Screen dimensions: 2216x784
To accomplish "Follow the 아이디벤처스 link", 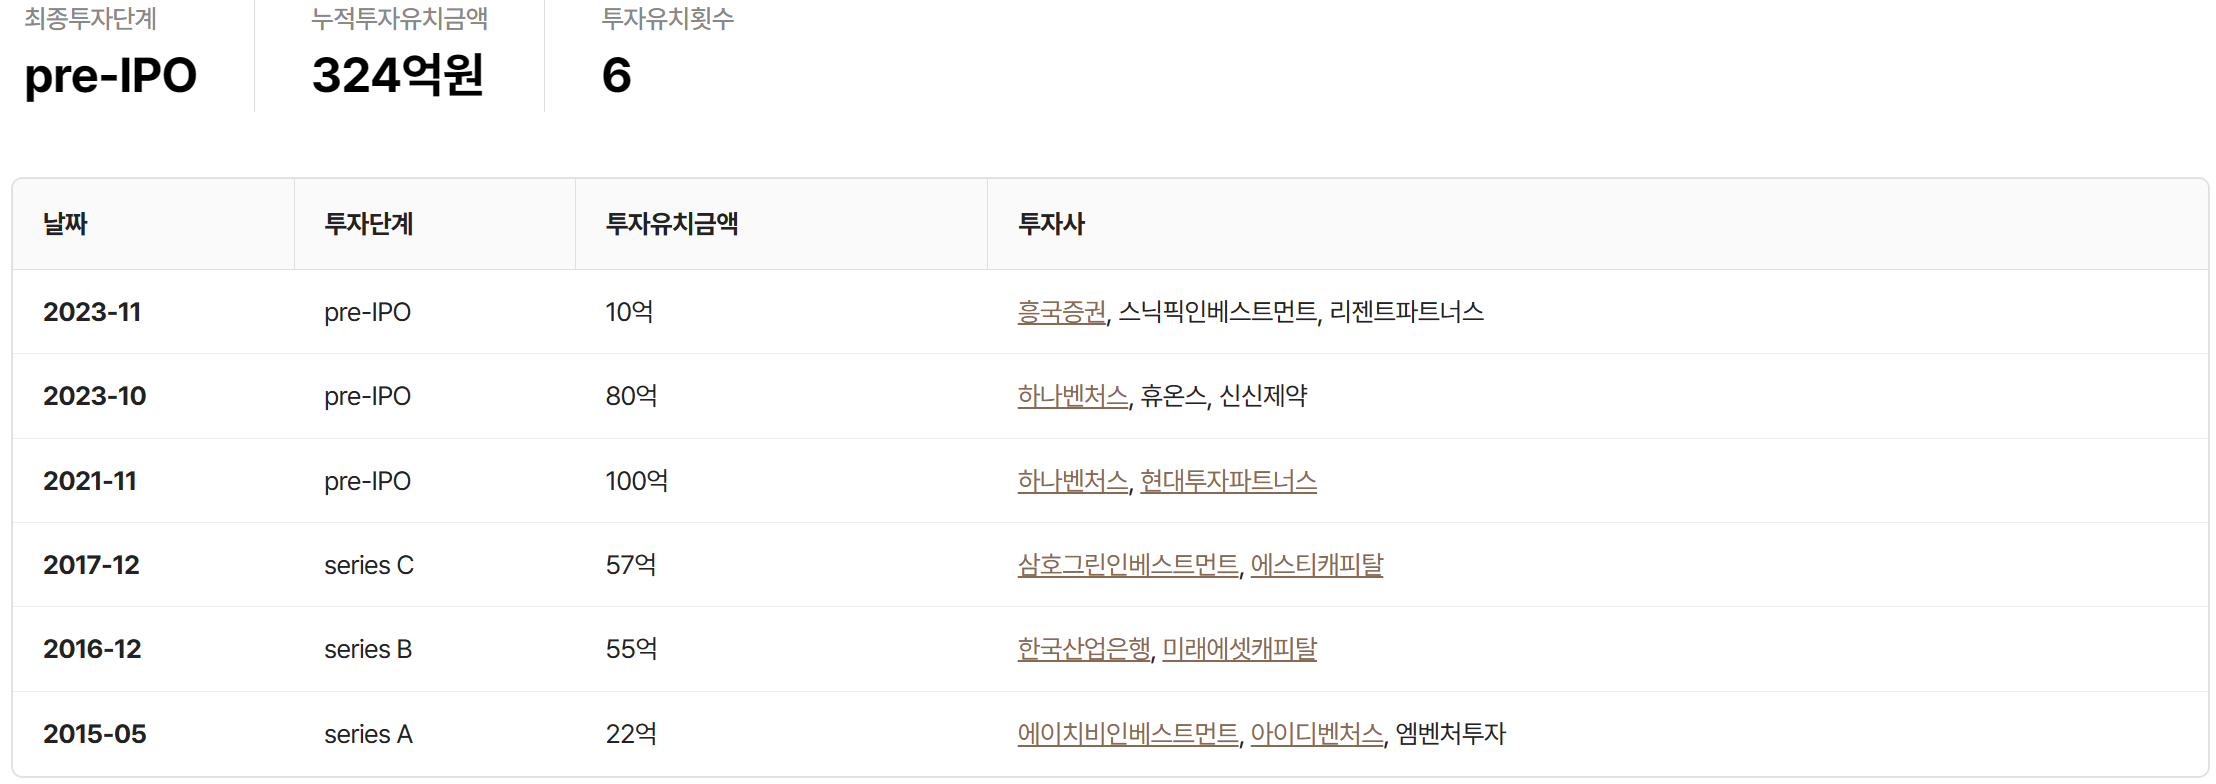I will click(1316, 734).
